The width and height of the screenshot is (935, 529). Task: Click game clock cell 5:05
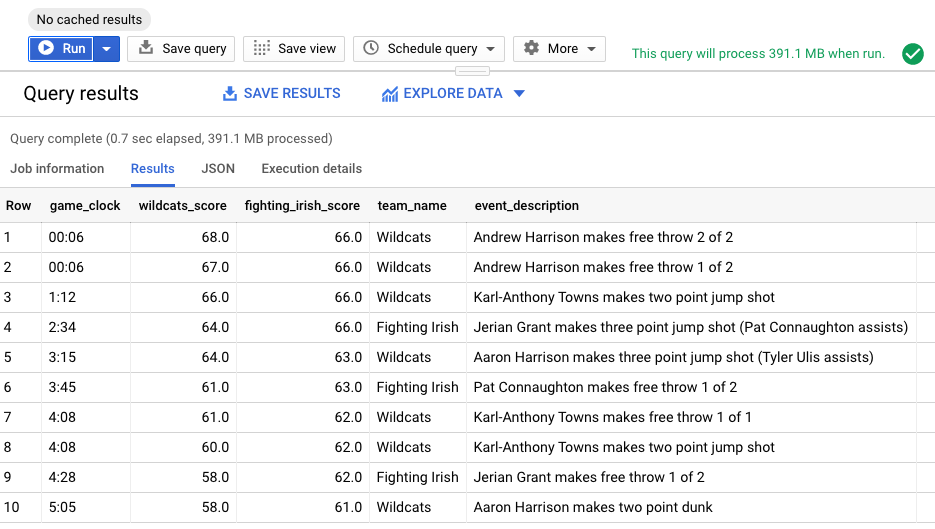coord(62,507)
